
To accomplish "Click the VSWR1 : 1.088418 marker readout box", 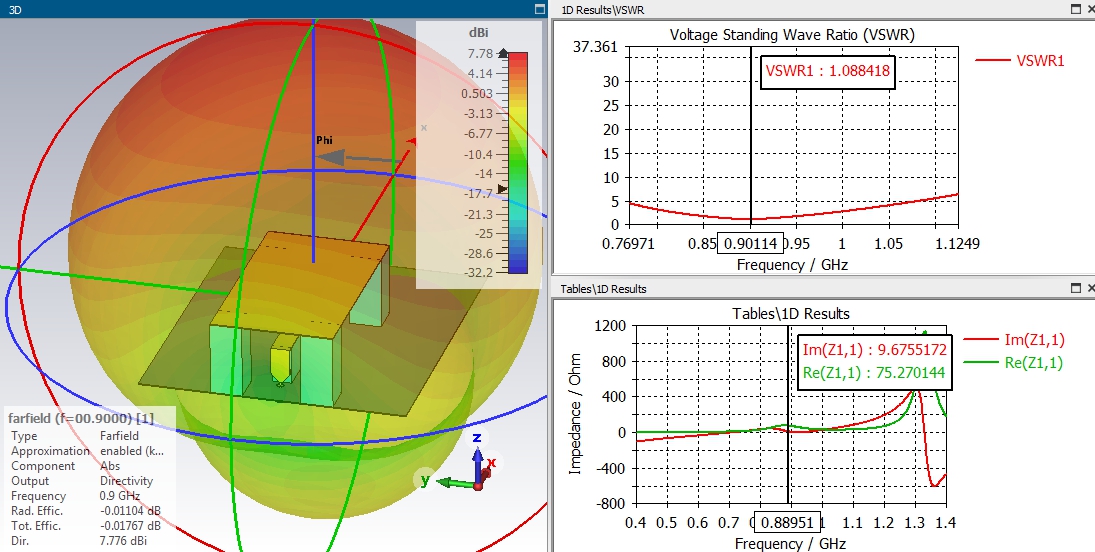I will click(x=828, y=71).
